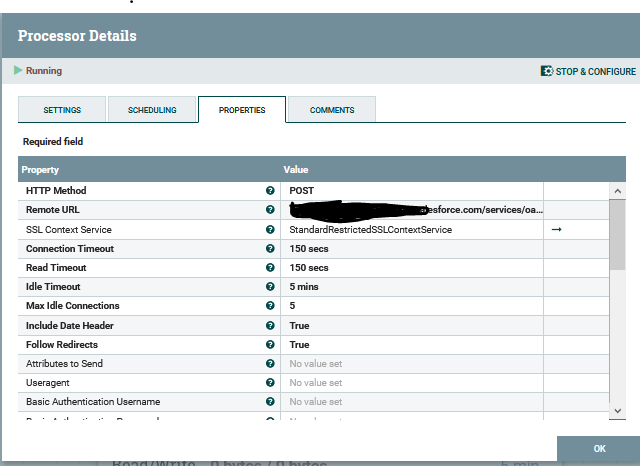Screen dimensions: 640x466
Task: Click the Running status text
Action: (x=44, y=71)
